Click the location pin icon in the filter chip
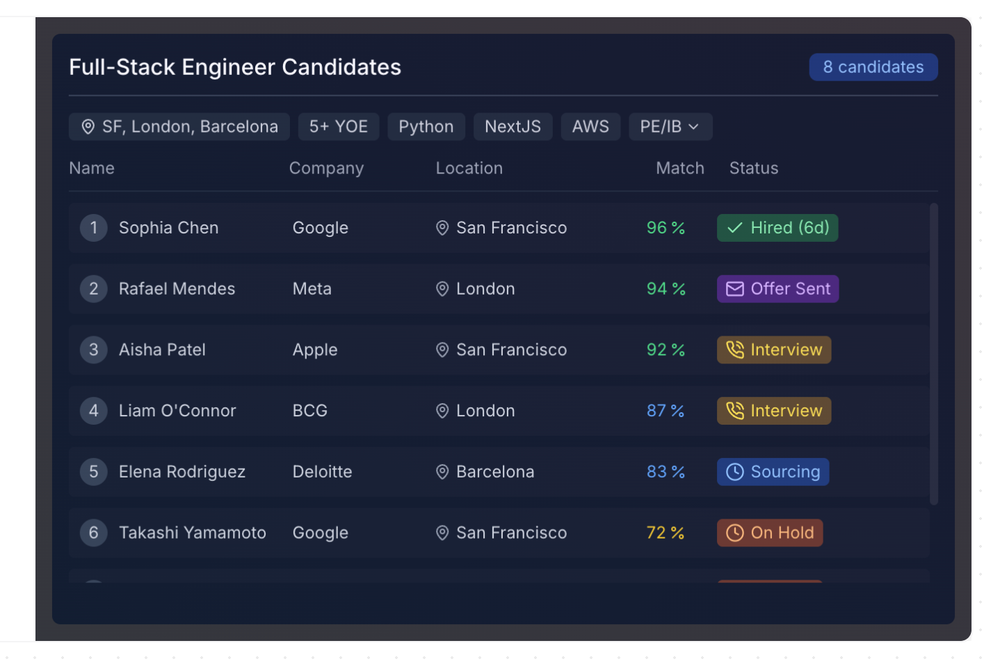This screenshot has height=663, width=1000. 89,126
